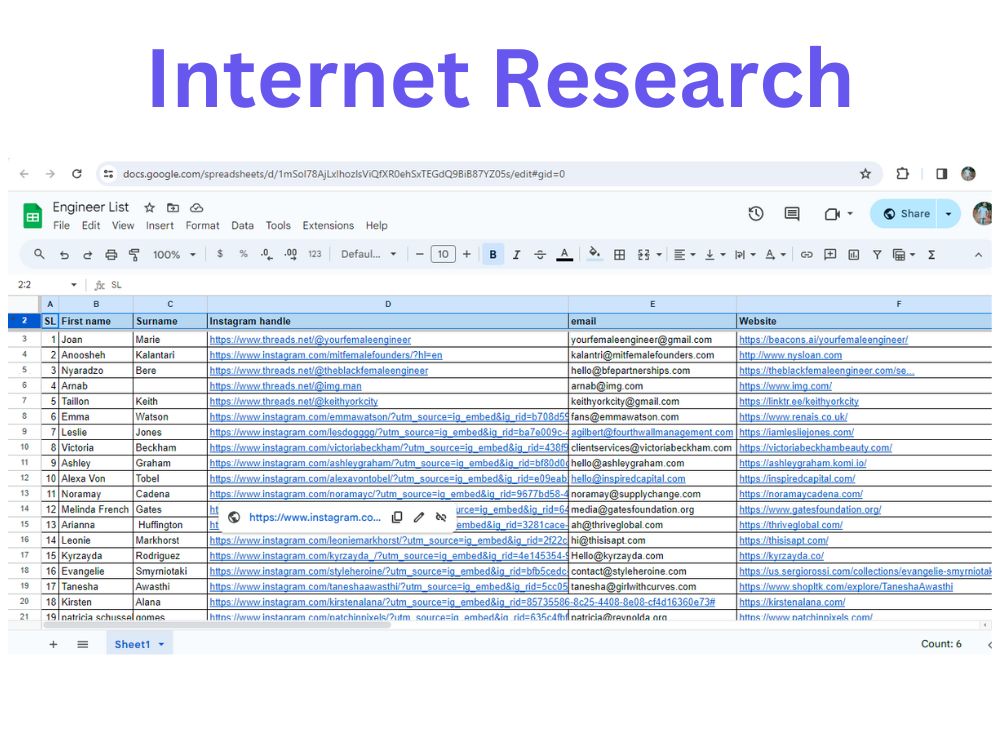Open comments history icon
Screen dimensions: 1000x750
click(792, 214)
